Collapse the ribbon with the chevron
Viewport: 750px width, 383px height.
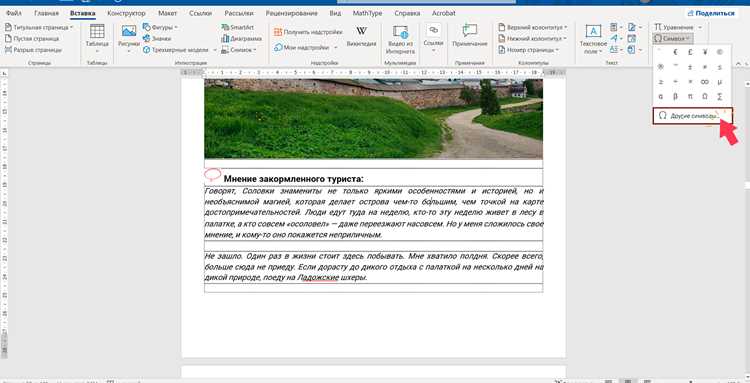[x=739, y=63]
